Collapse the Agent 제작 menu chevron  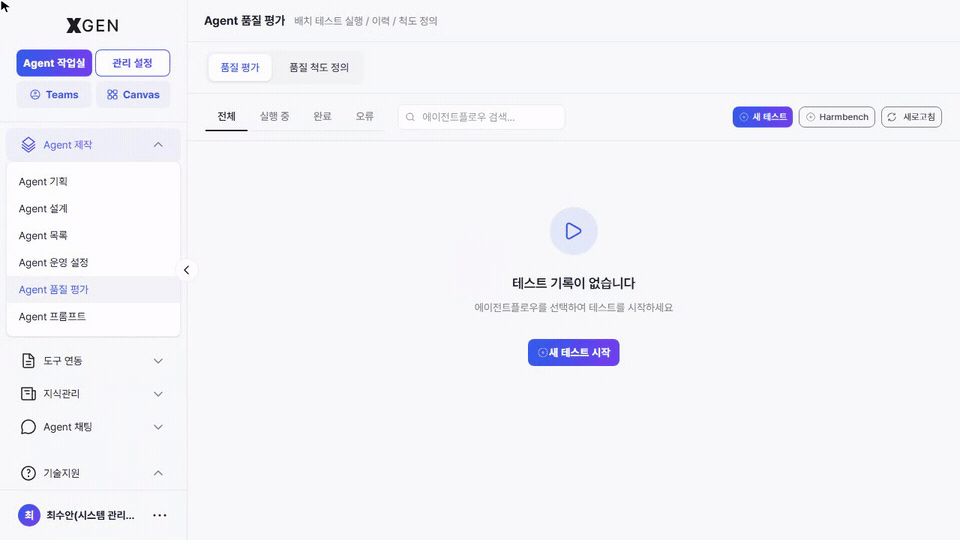[x=158, y=145]
